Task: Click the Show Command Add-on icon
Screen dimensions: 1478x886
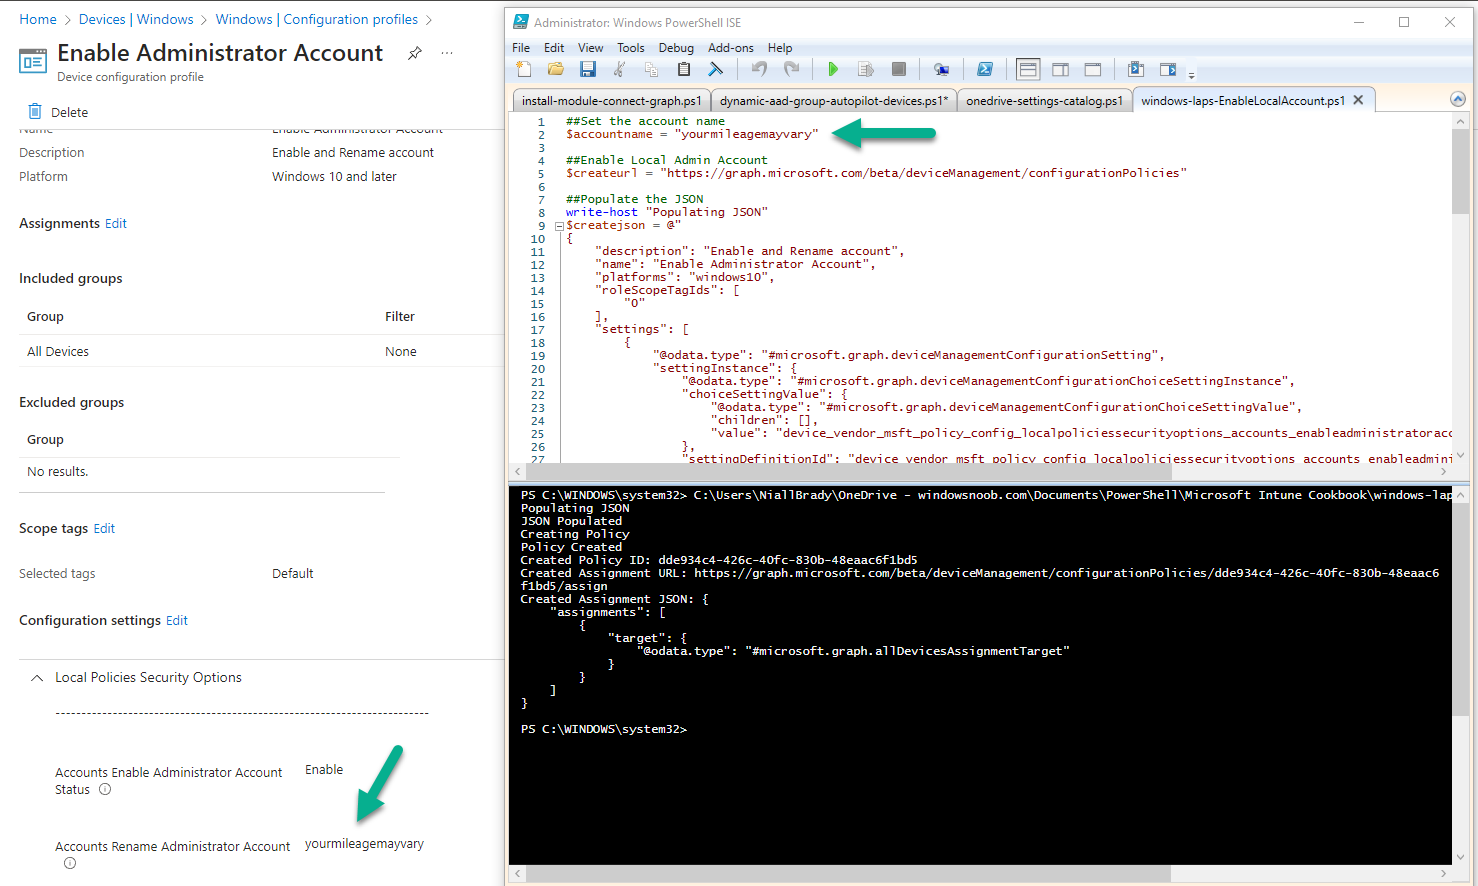Action: pyautogui.click(x=1168, y=69)
